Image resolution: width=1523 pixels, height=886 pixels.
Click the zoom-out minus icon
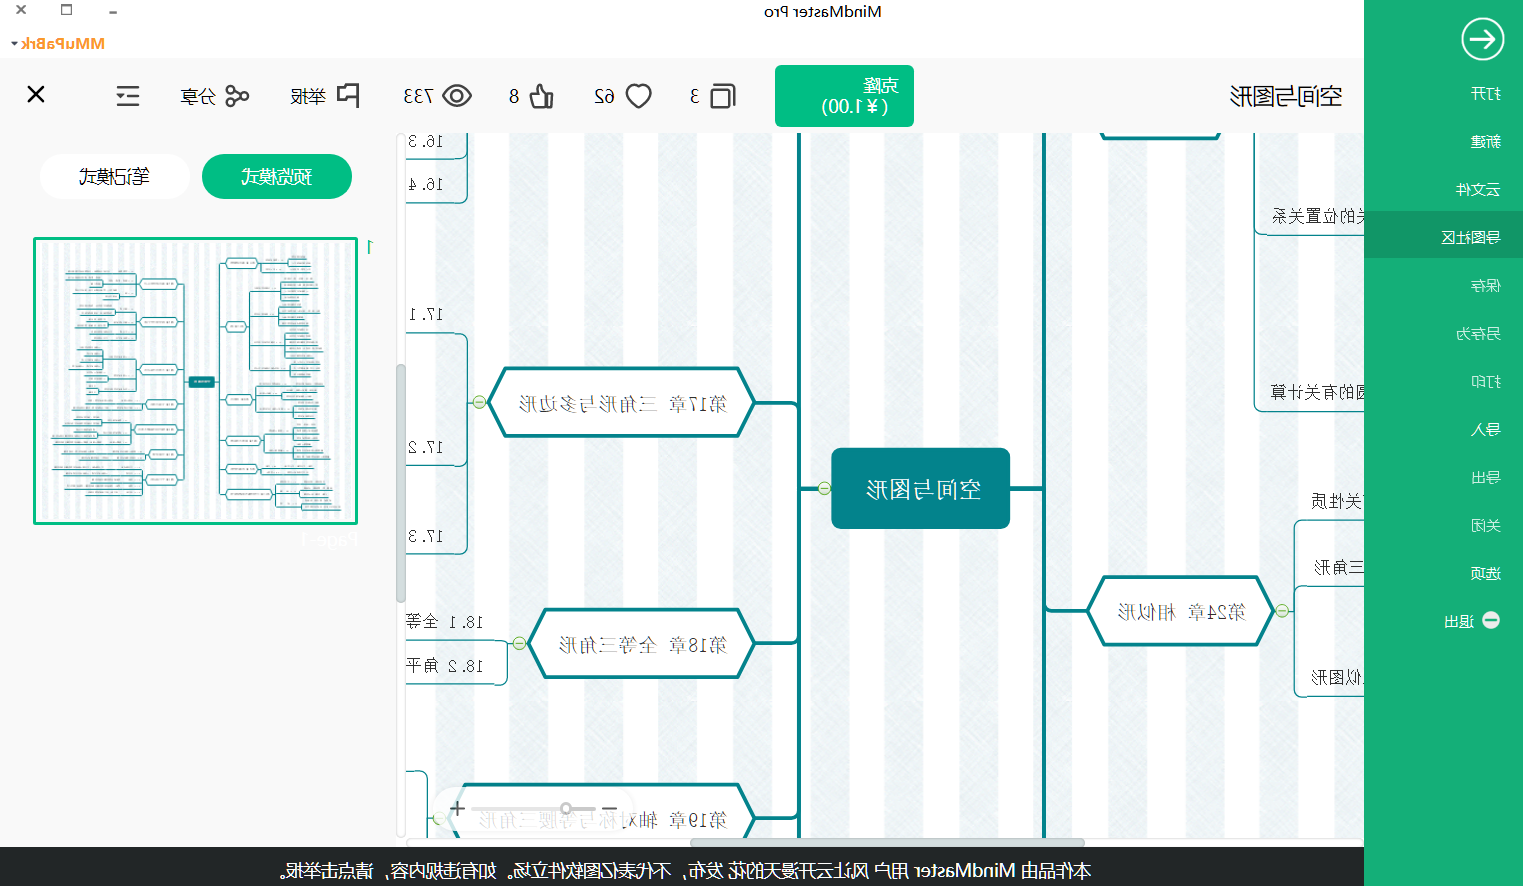[610, 808]
